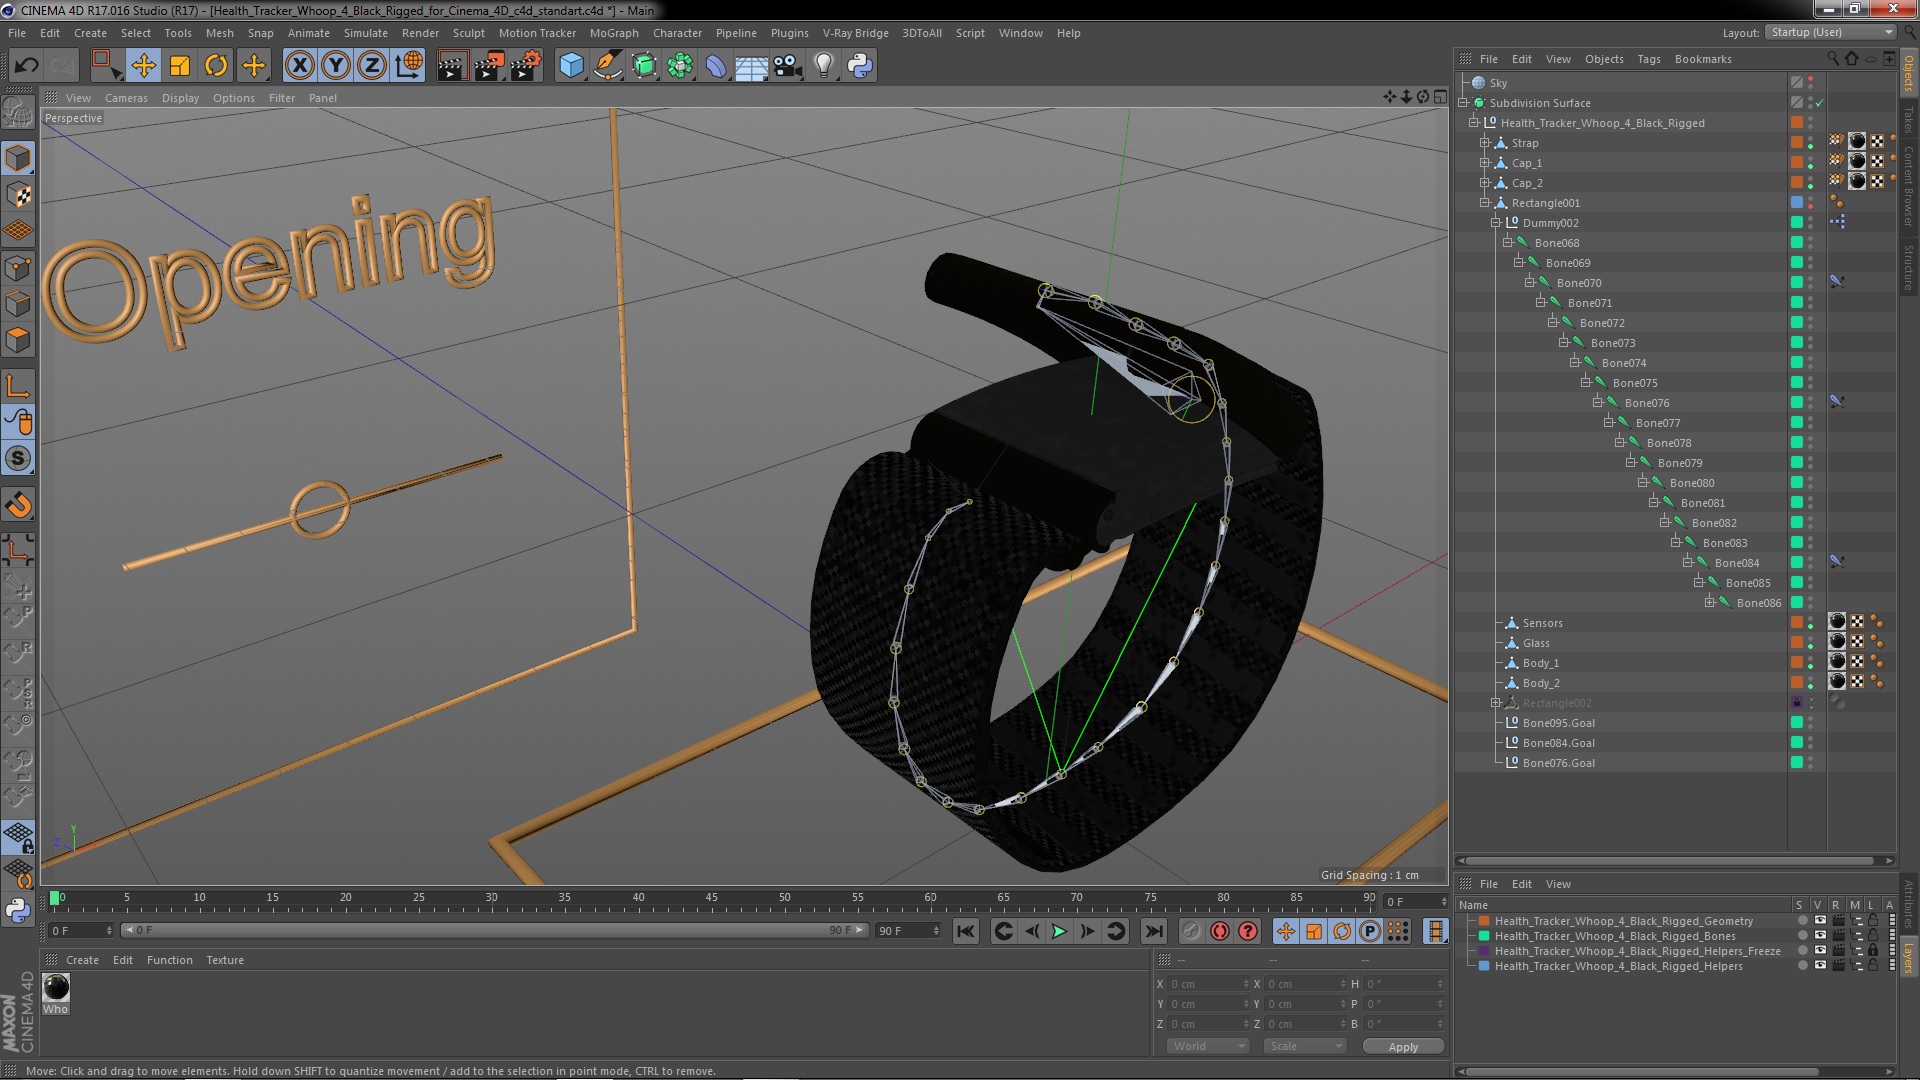Open the Scale mode dropdown
This screenshot has width=1920, height=1080.
(x=1304, y=1046)
